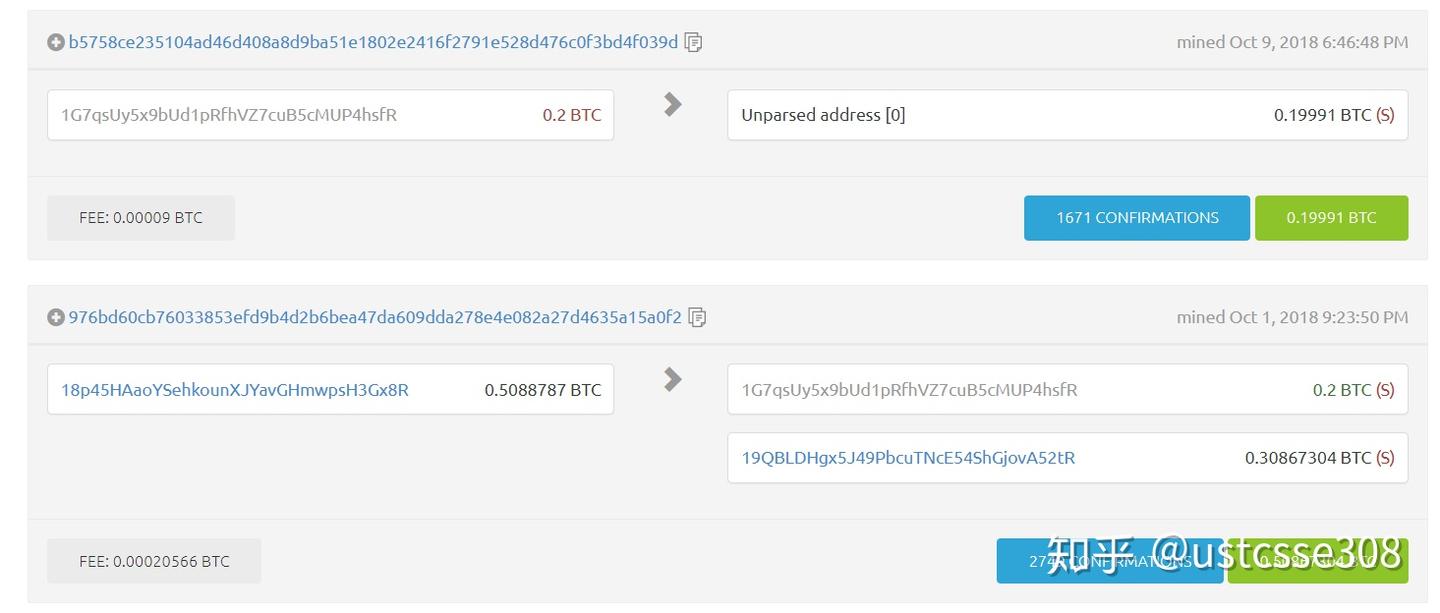Copy transaction hash 976bd60c to clipboard
Image resolution: width=1440 pixels, height=613 pixels.
point(697,317)
